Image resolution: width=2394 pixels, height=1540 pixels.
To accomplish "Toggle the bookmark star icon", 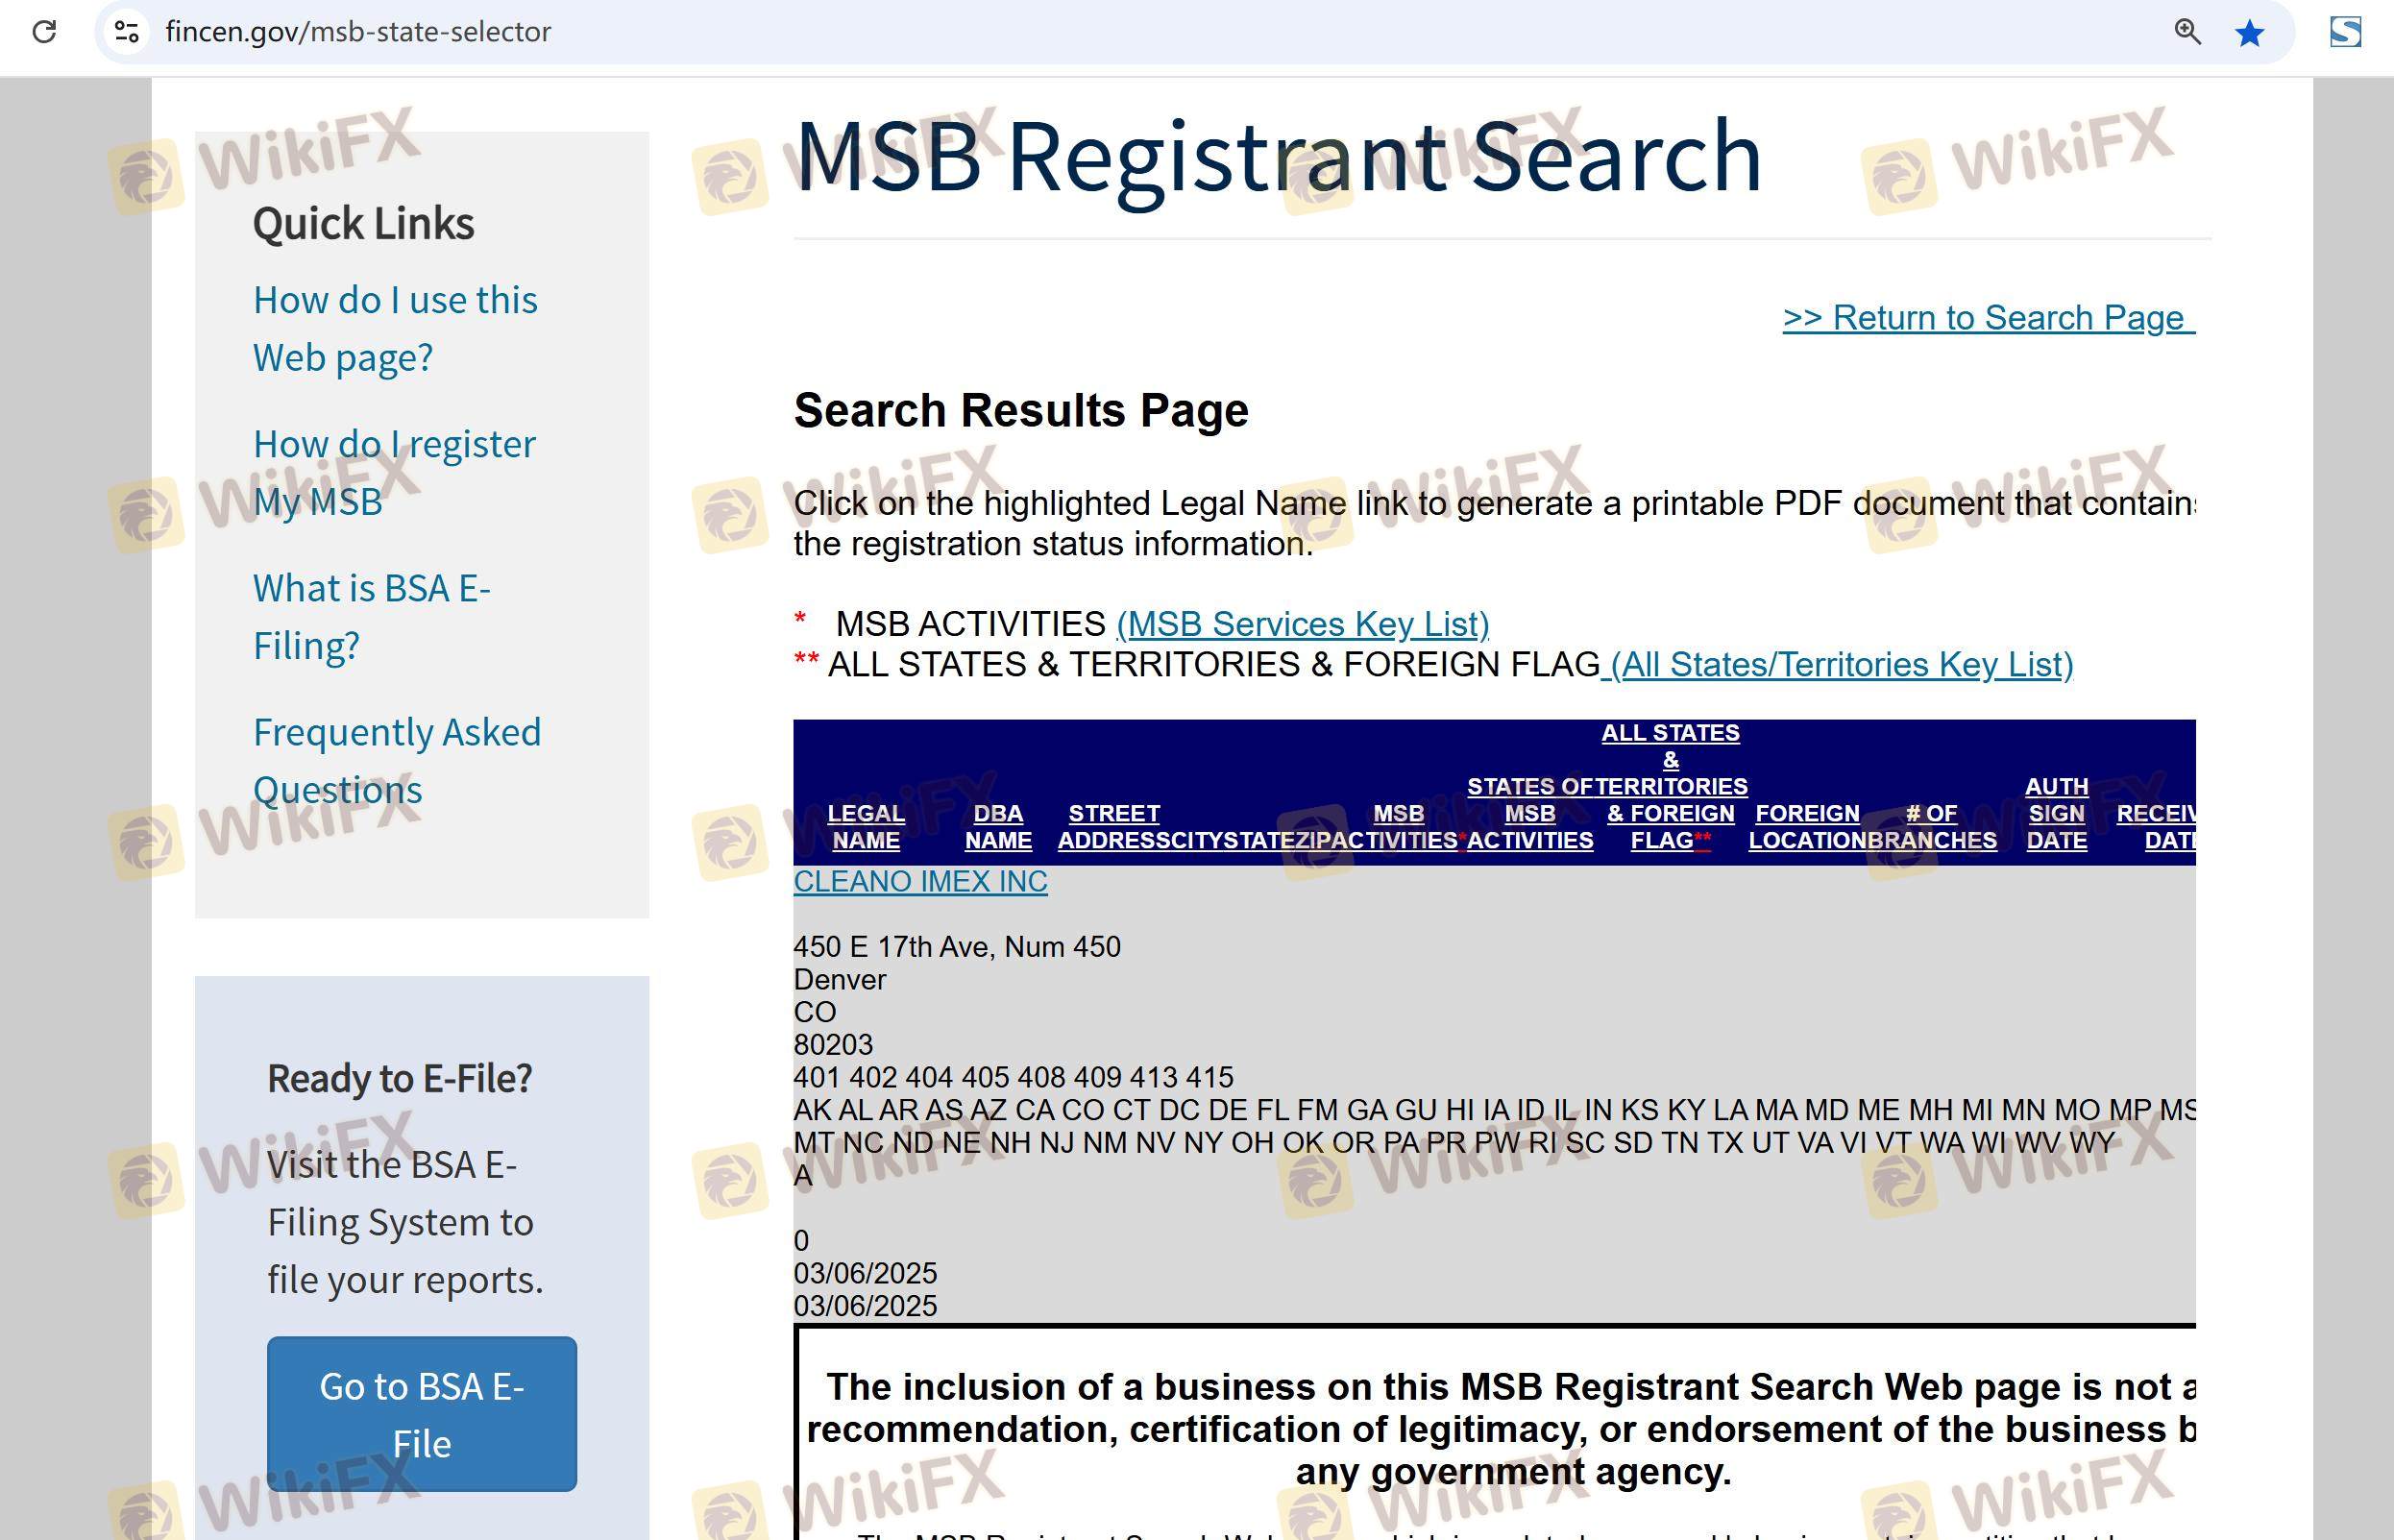I will (2249, 33).
